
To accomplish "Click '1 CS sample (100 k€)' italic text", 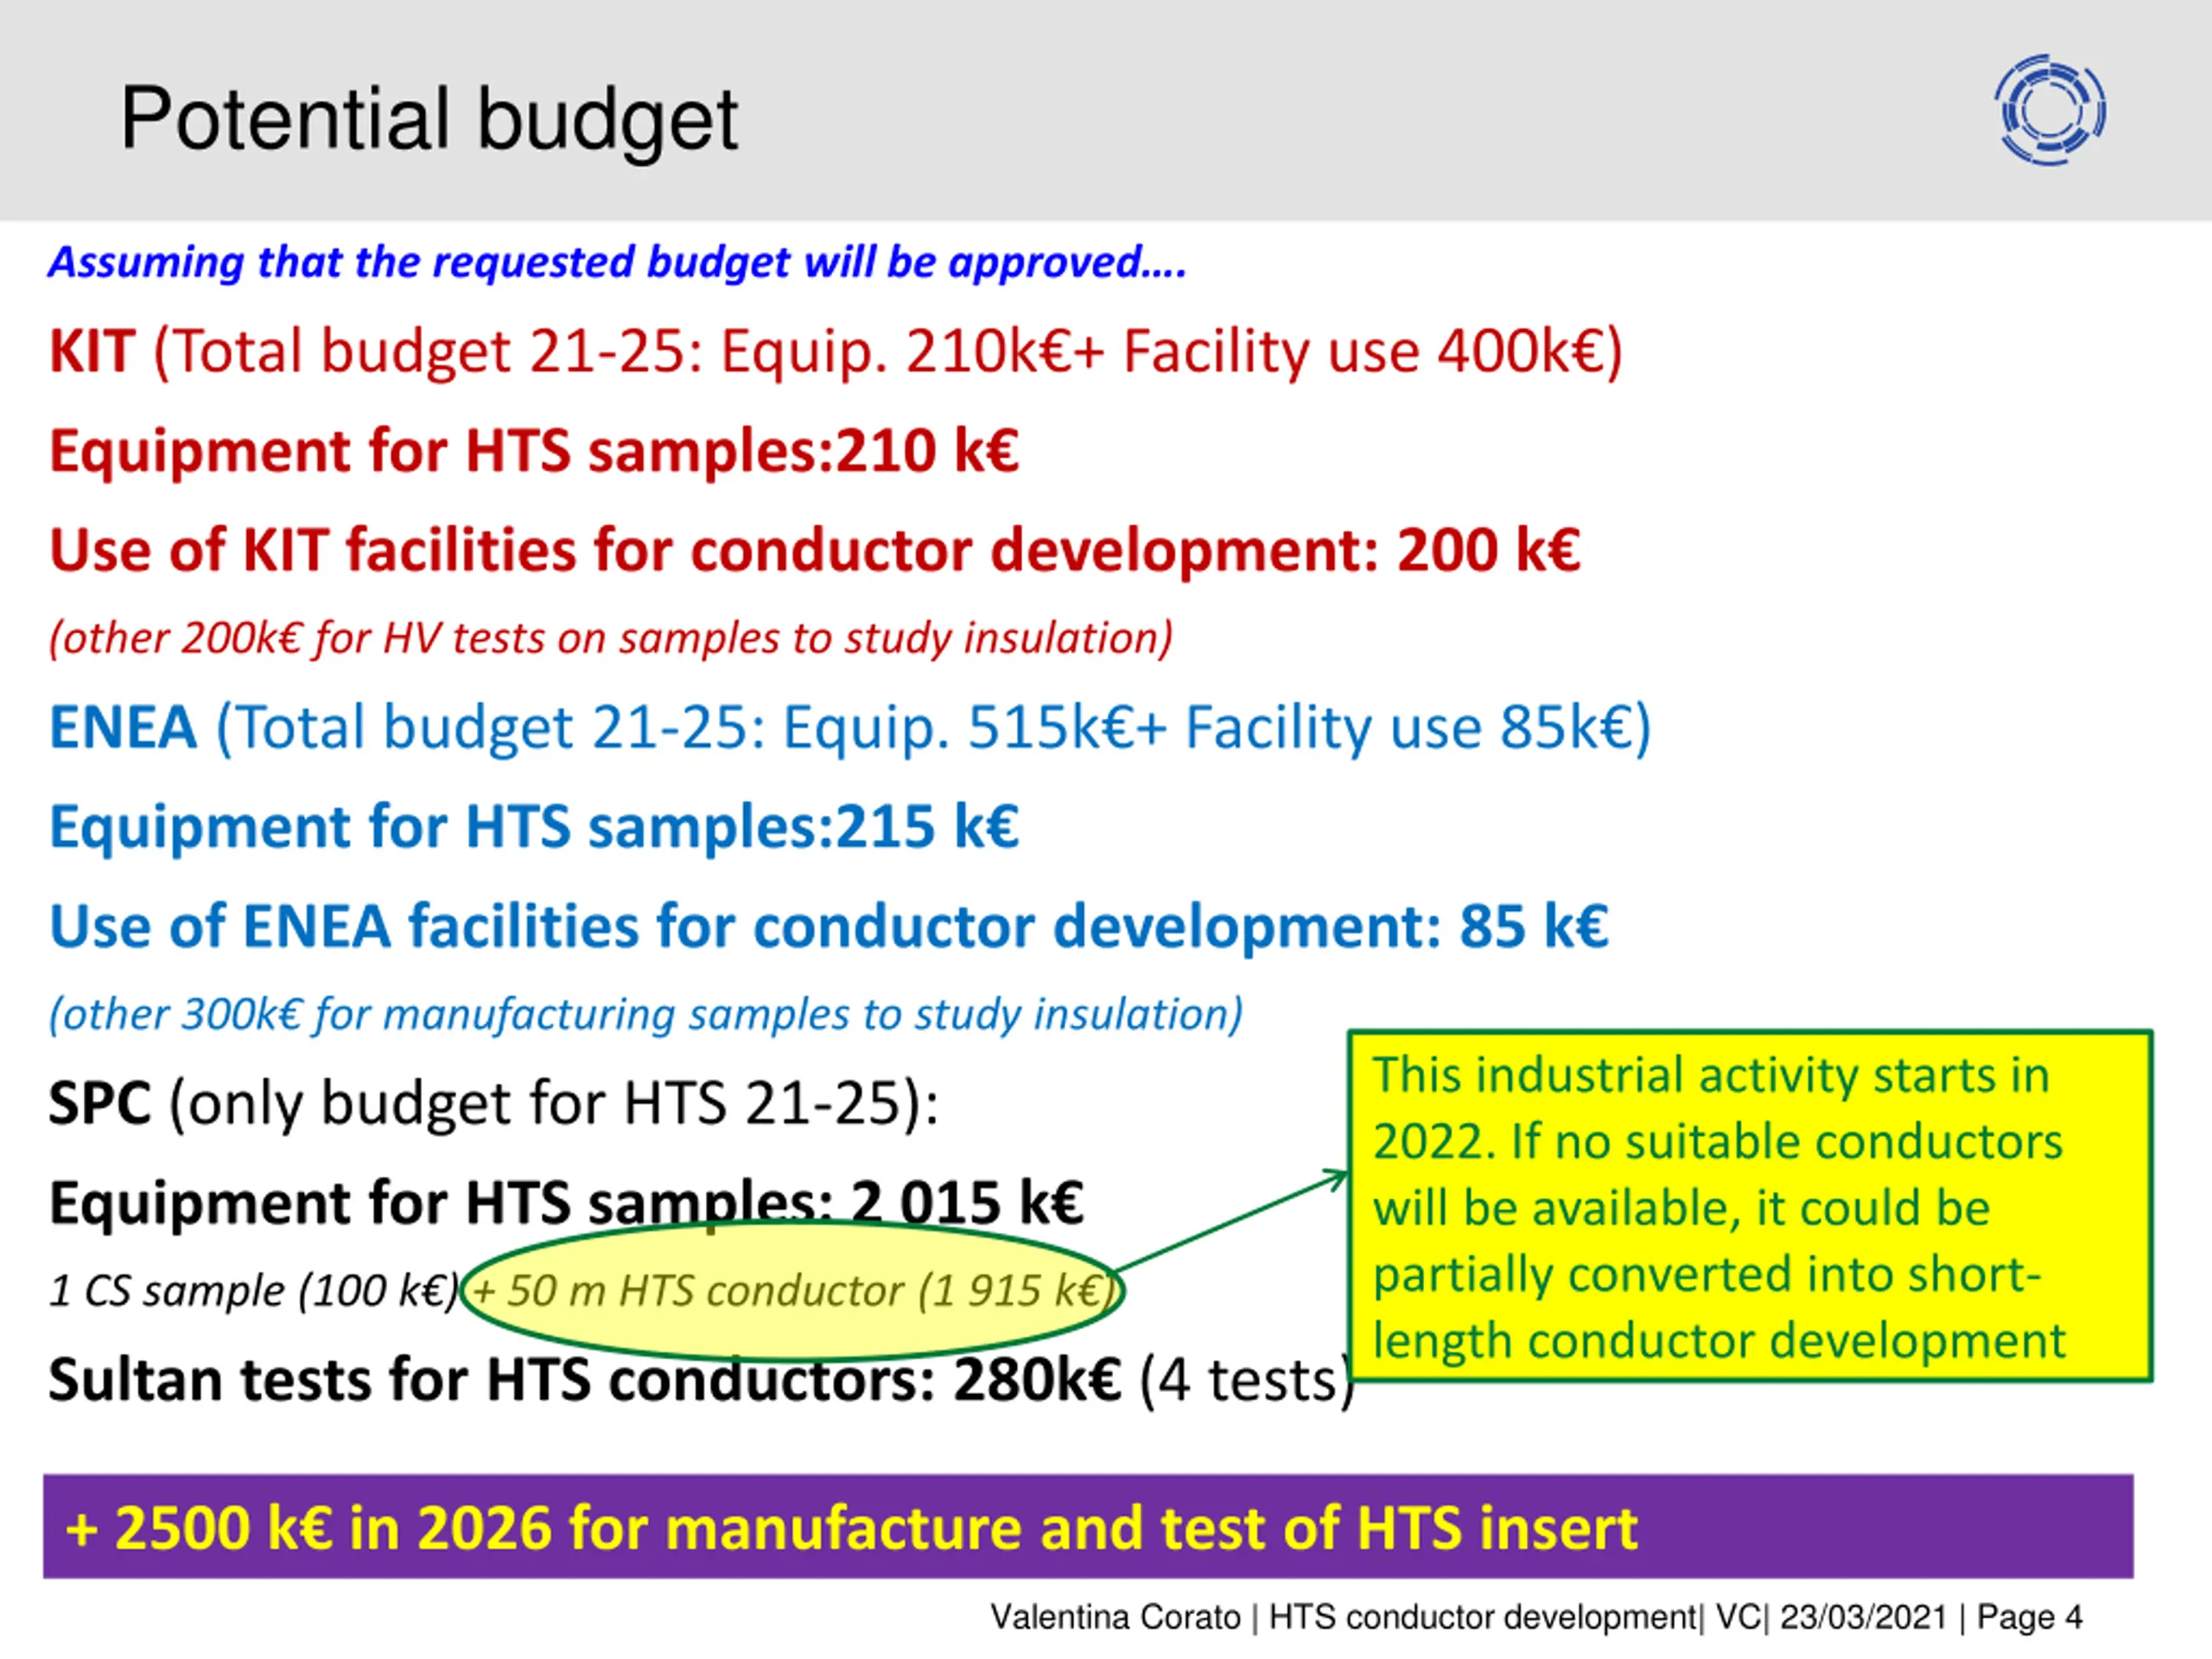I will [x=253, y=1290].
